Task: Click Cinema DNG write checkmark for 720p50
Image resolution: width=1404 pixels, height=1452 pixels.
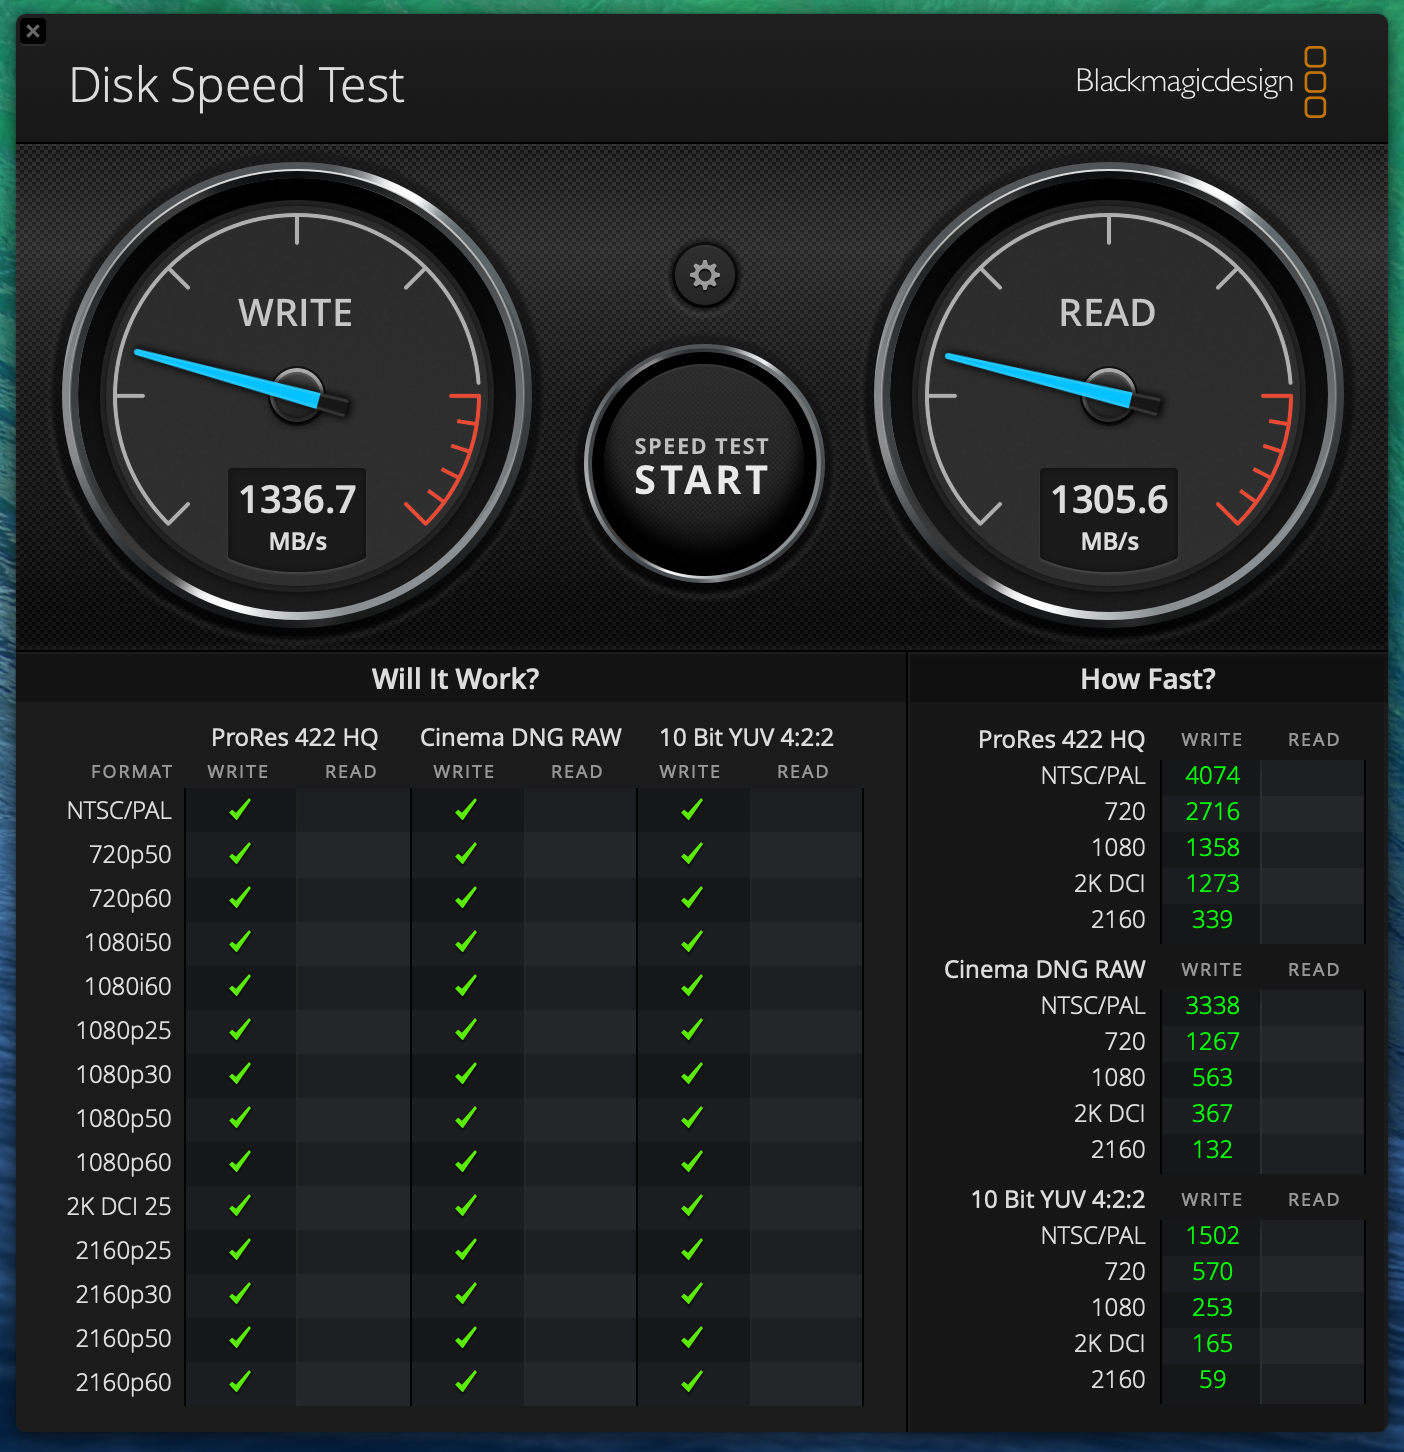Action: point(466,853)
